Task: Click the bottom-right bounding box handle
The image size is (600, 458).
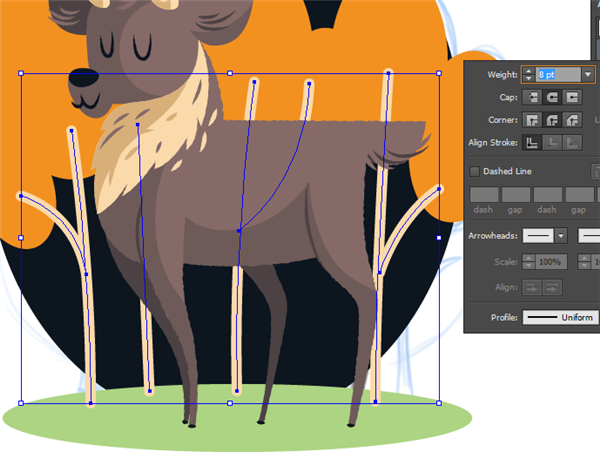Action: pos(439,403)
